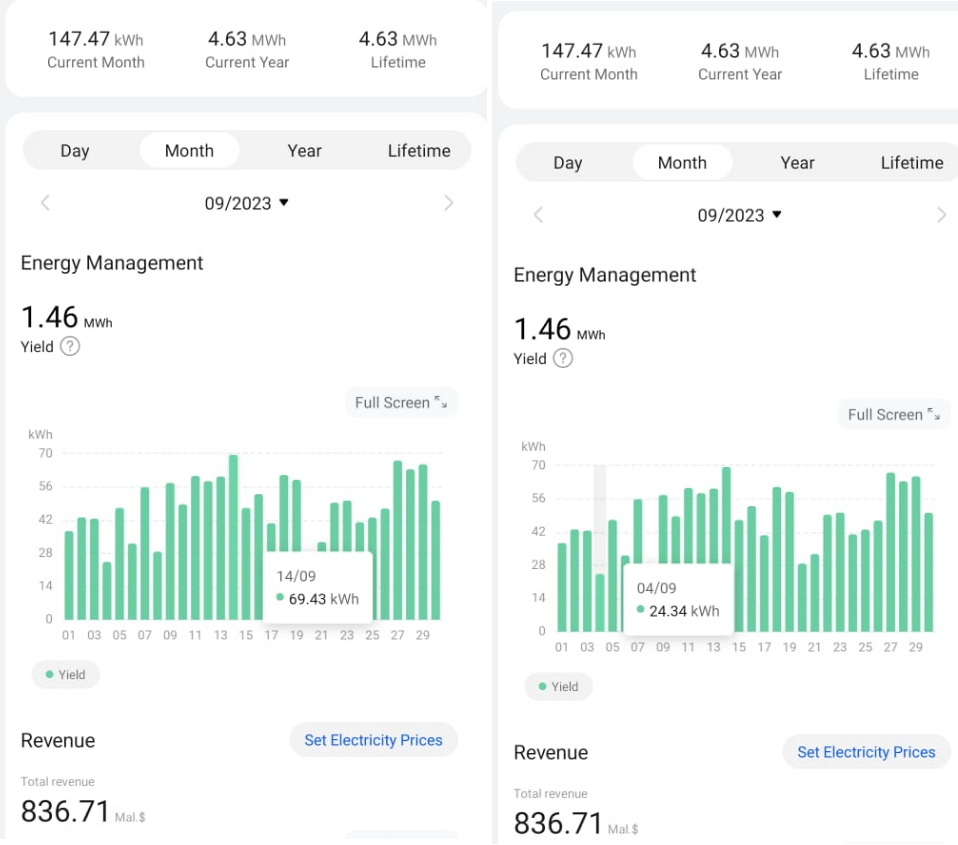Click 4.63 MWh Lifetime stat in left panel
The image size is (958, 845).
coord(398,49)
